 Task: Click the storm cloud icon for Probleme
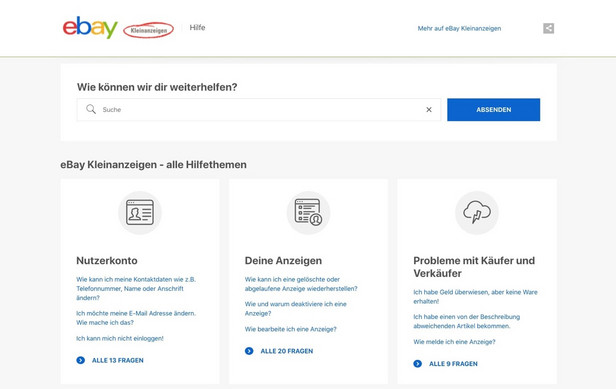pos(477,213)
